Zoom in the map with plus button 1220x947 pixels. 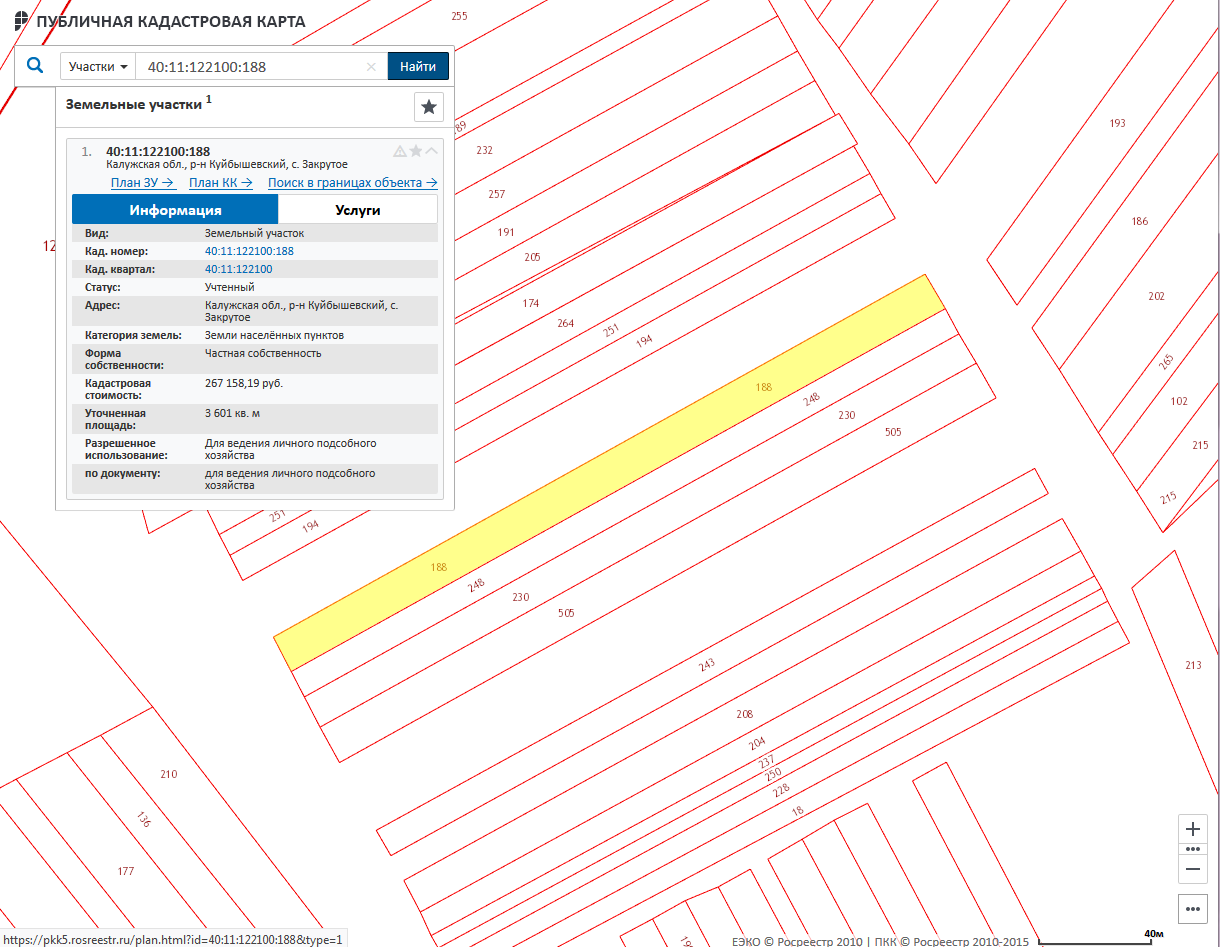[1192, 830]
